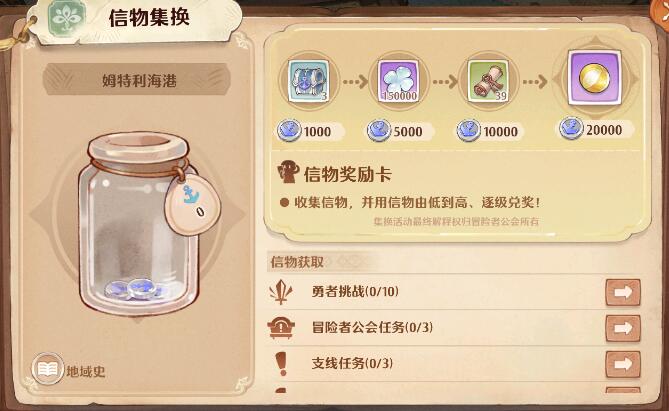The image size is (669, 411).
Task: Click the glass token jar
Action: point(140,223)
